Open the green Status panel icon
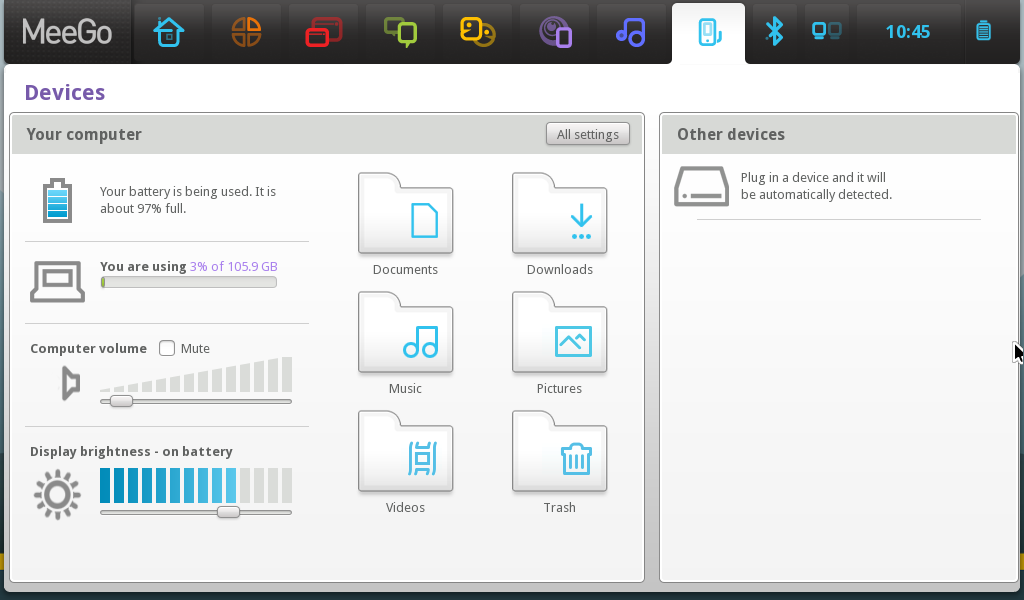 399,31
